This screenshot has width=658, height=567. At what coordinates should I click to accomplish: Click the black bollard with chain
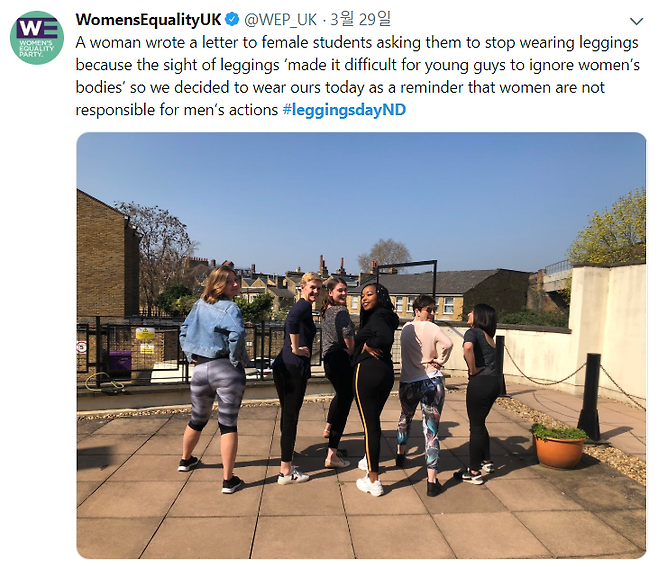(x=590, y=397)
